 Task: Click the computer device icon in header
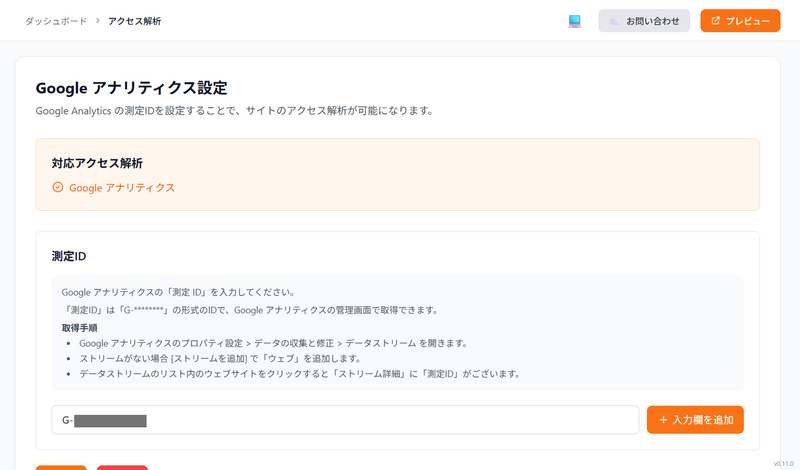(574, 21)
